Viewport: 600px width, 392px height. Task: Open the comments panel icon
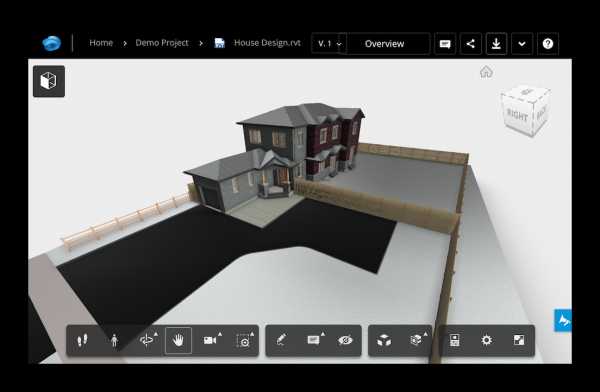click(445, 44)
